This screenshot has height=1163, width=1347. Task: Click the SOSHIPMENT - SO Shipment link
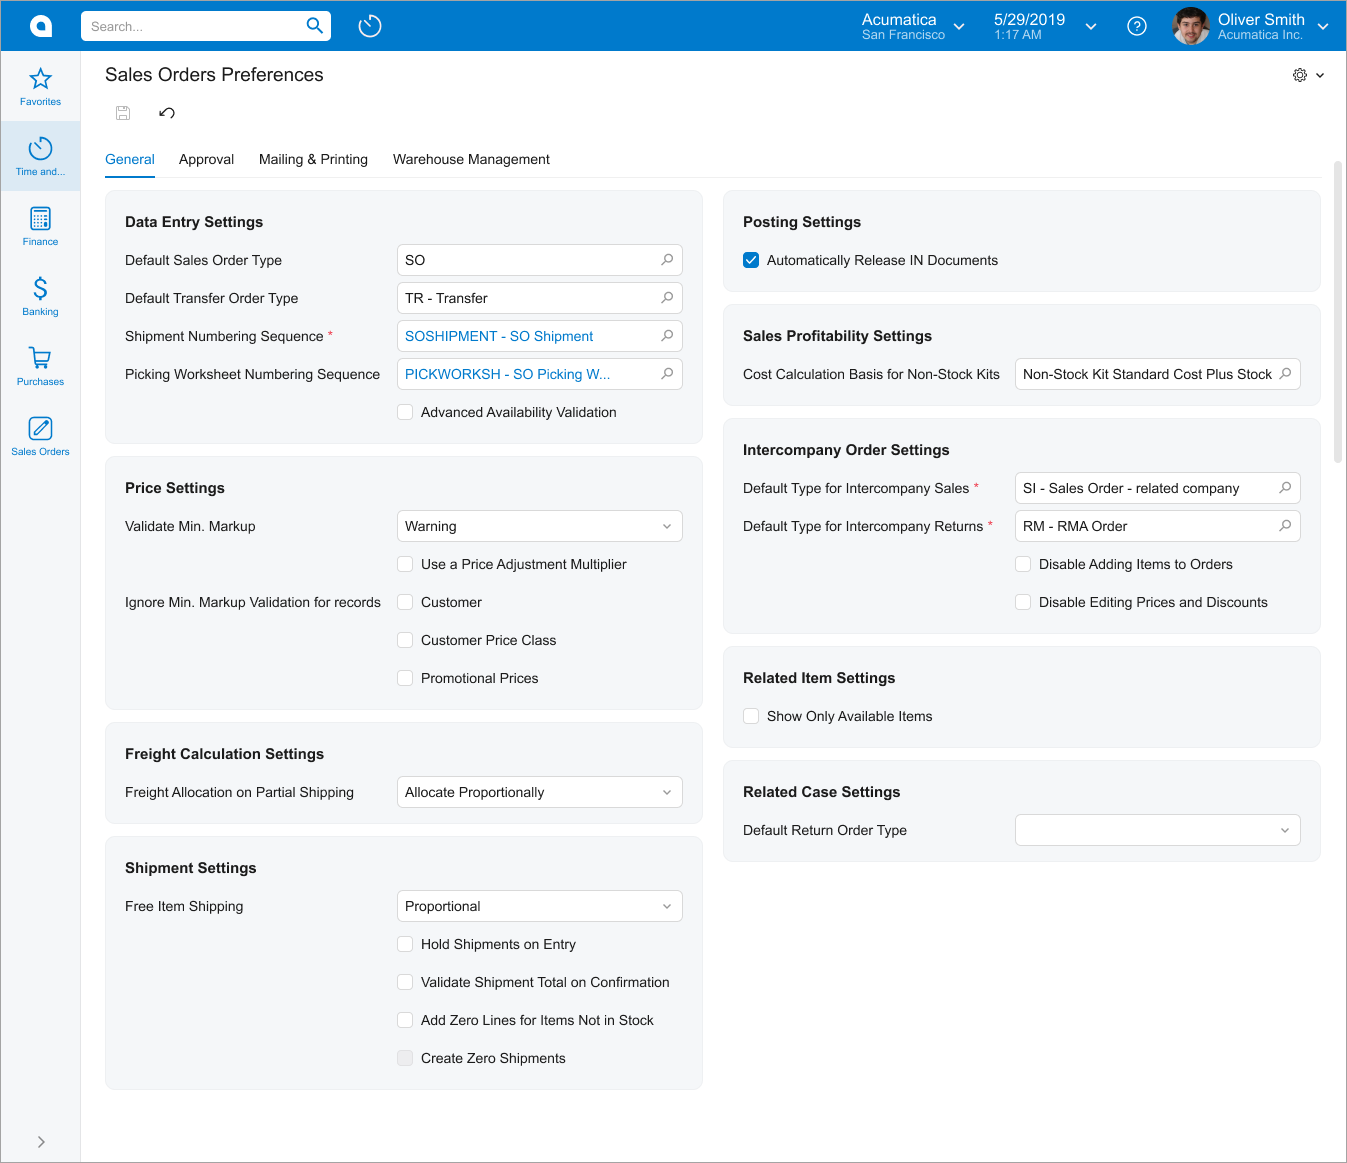pyautogui.click(x=499, y=336)
